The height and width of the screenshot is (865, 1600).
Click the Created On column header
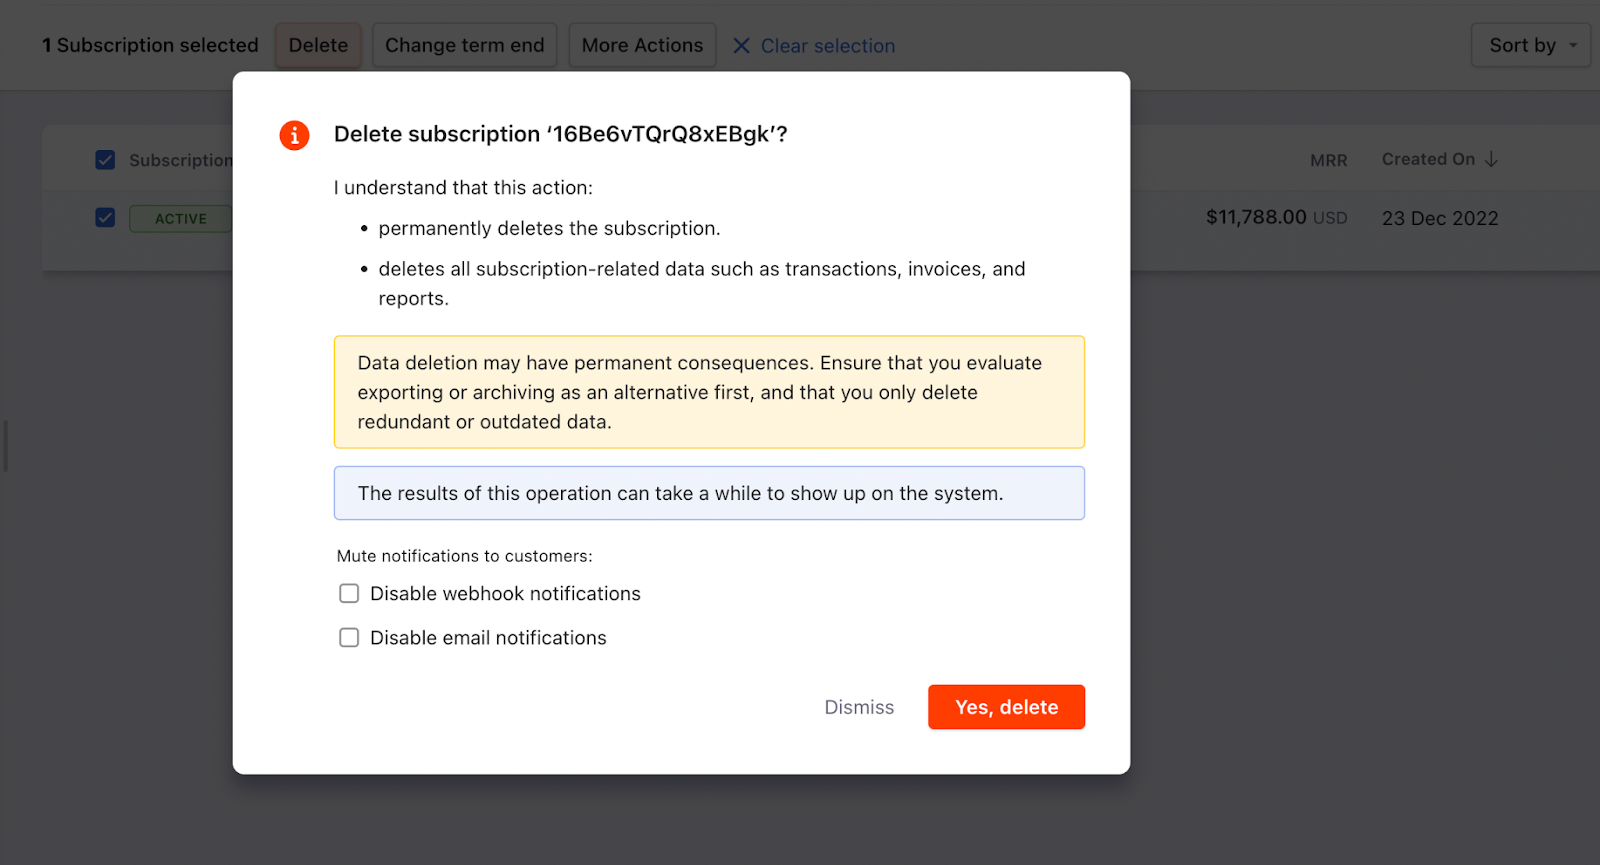[x=1428, y=160]
